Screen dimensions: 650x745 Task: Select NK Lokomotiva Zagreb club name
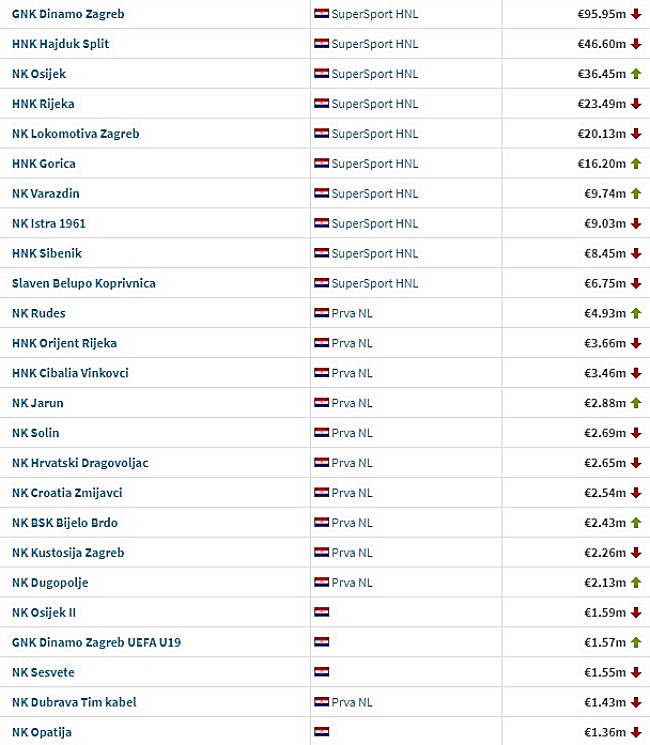pyautogui.click(x=76, y=134)
